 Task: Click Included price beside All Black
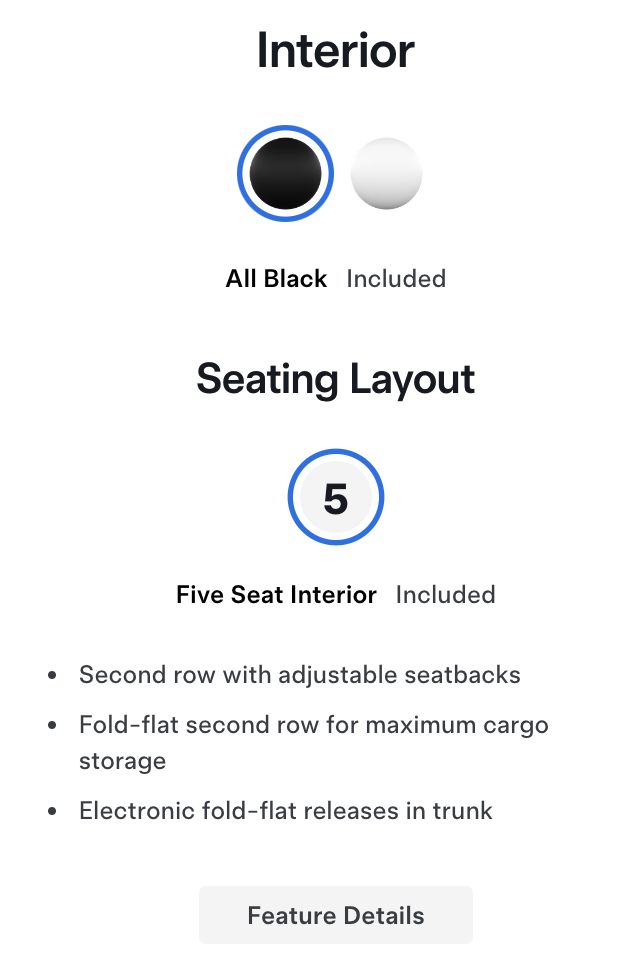coord(396,279)
